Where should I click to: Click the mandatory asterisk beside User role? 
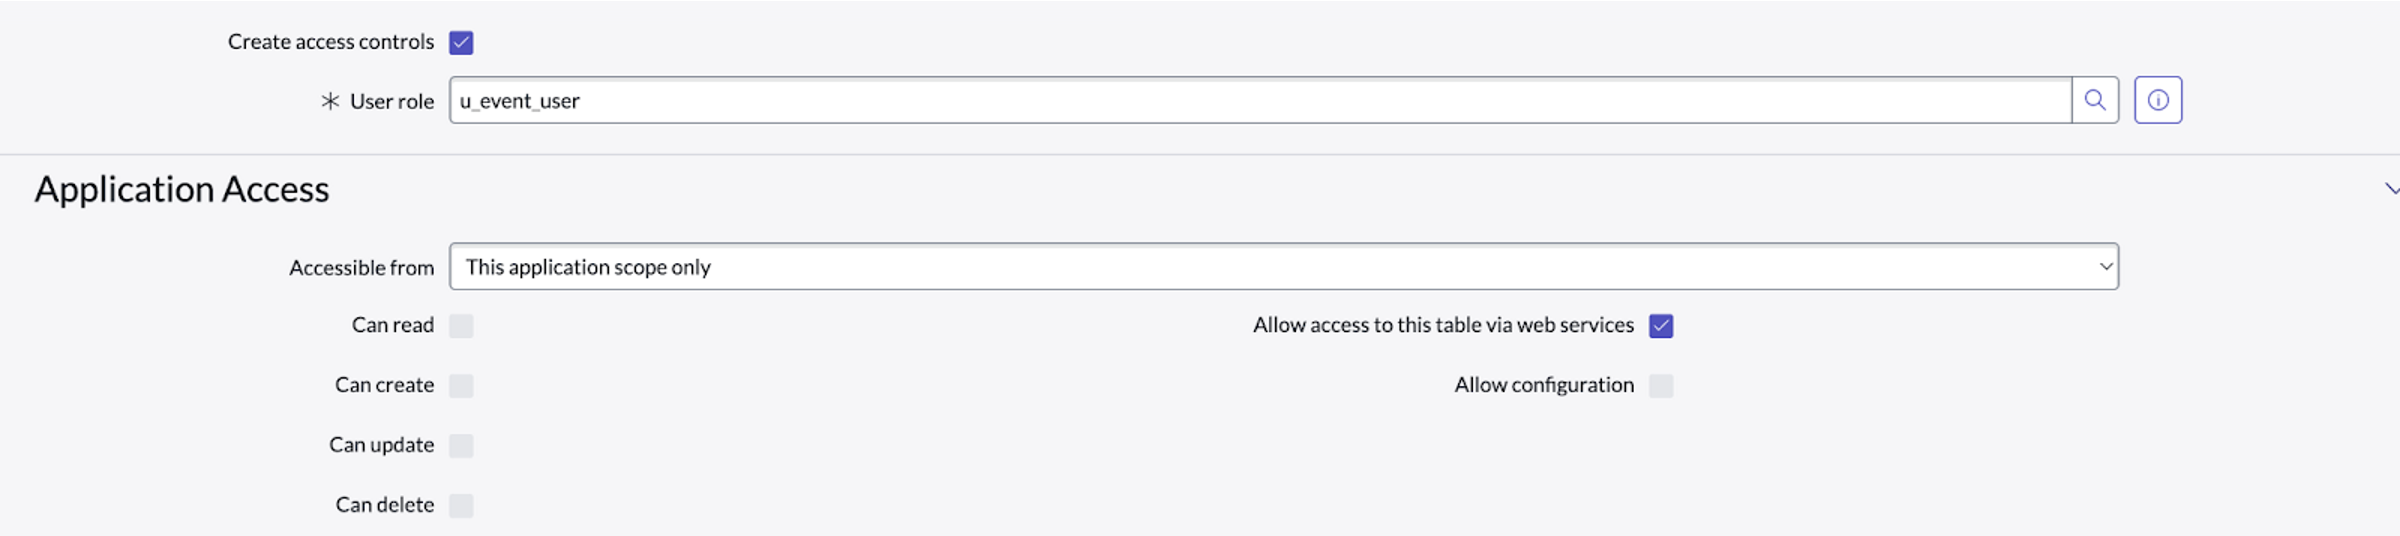coord(330,101)
